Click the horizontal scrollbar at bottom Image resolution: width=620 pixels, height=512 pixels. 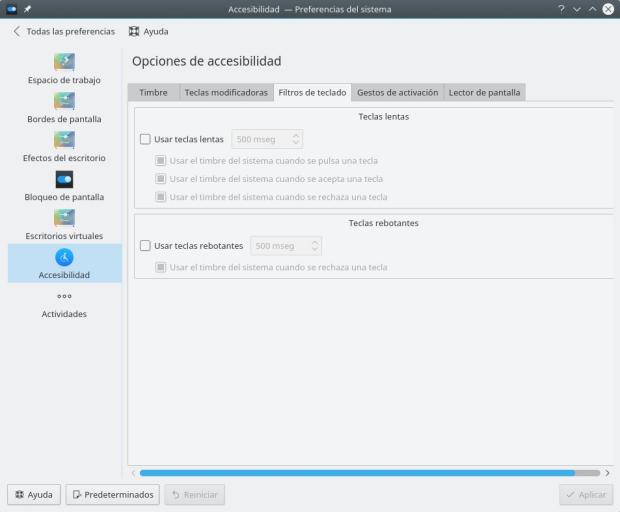(x=357, y=472)
